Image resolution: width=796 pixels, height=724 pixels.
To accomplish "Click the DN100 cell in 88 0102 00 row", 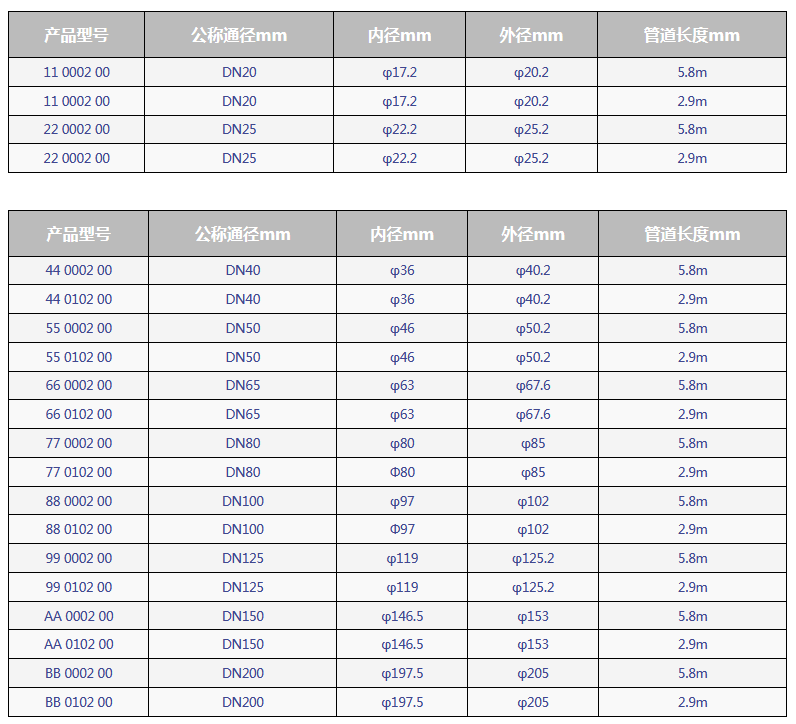I will point(243,529).
